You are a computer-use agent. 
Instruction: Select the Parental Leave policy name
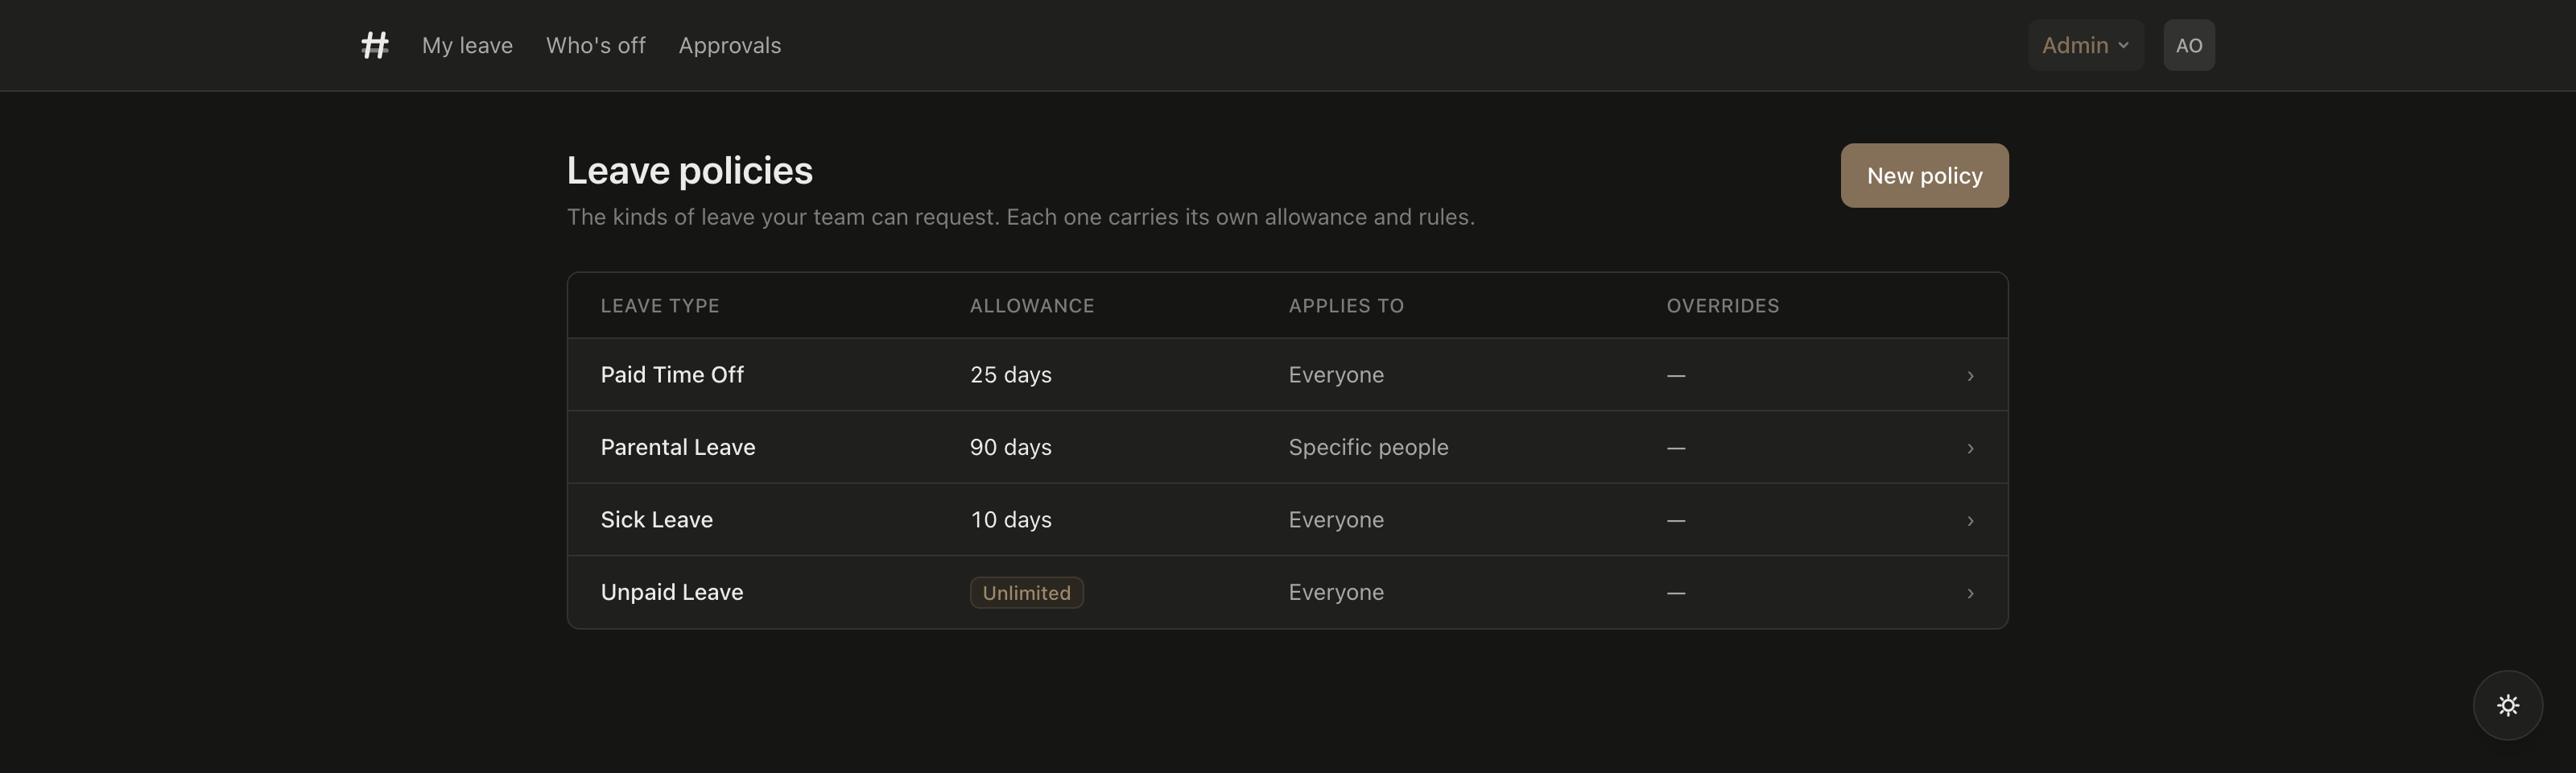tap(678, 447)
